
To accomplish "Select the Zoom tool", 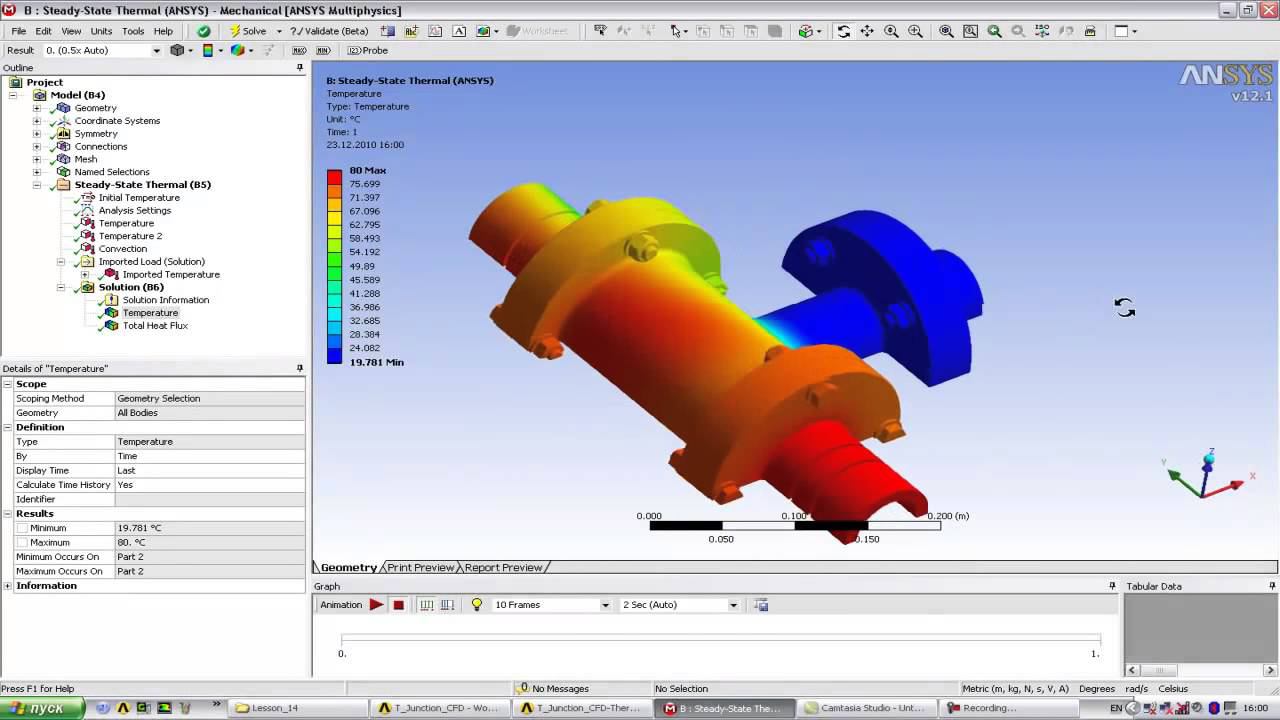I will (x=891, y=31).
